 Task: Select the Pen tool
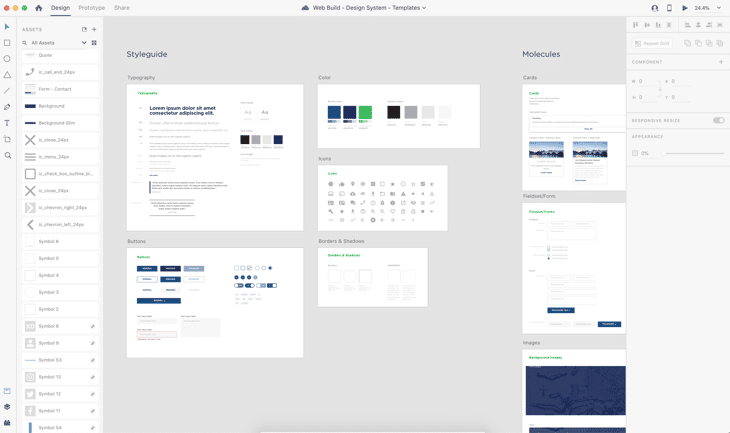pos(7,107)
